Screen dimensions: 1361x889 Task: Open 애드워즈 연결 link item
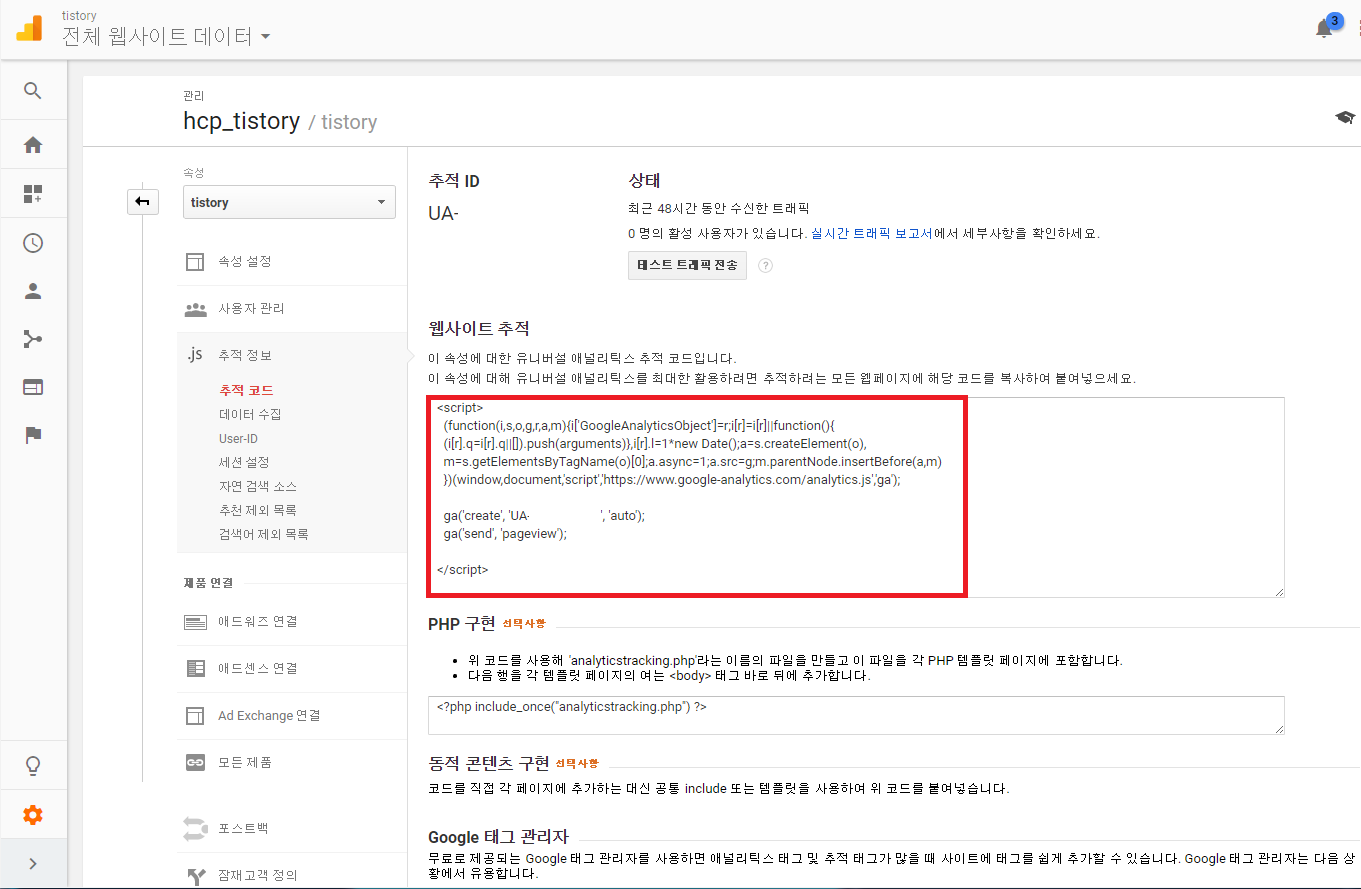tap(258, 621)
